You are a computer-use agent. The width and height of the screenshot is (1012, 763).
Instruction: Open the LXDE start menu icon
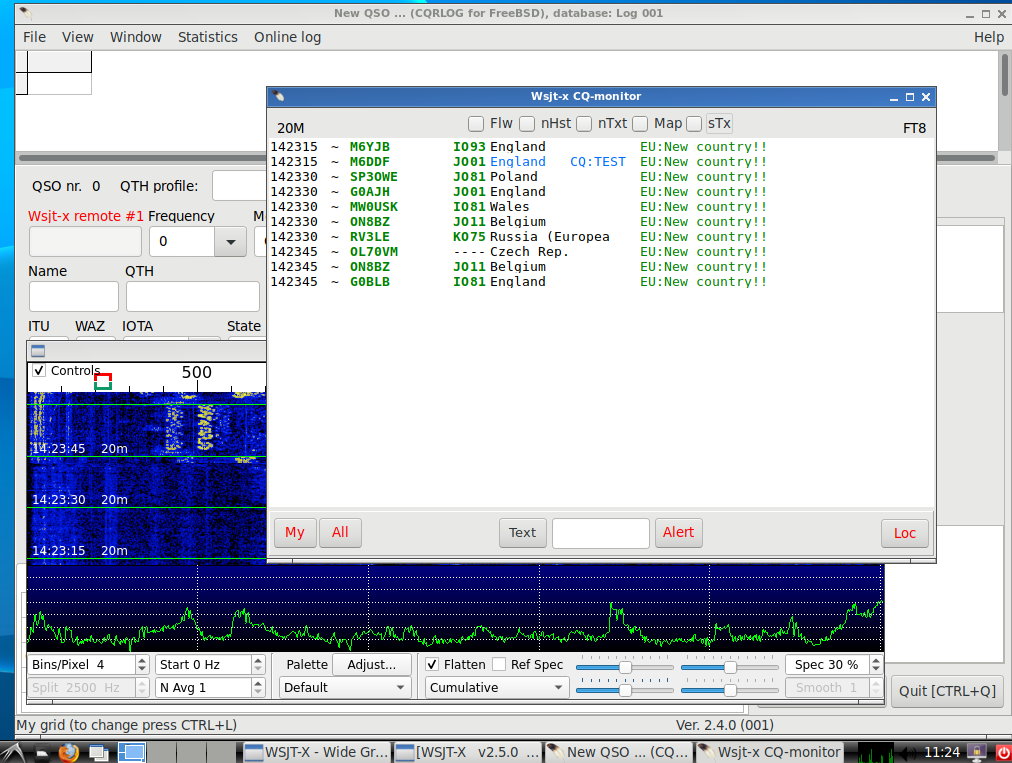[12, 752]
